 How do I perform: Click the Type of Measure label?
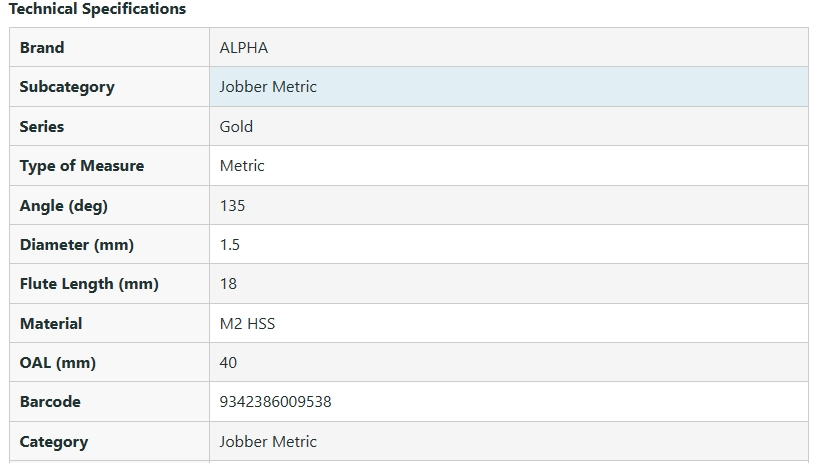[82, 166]
